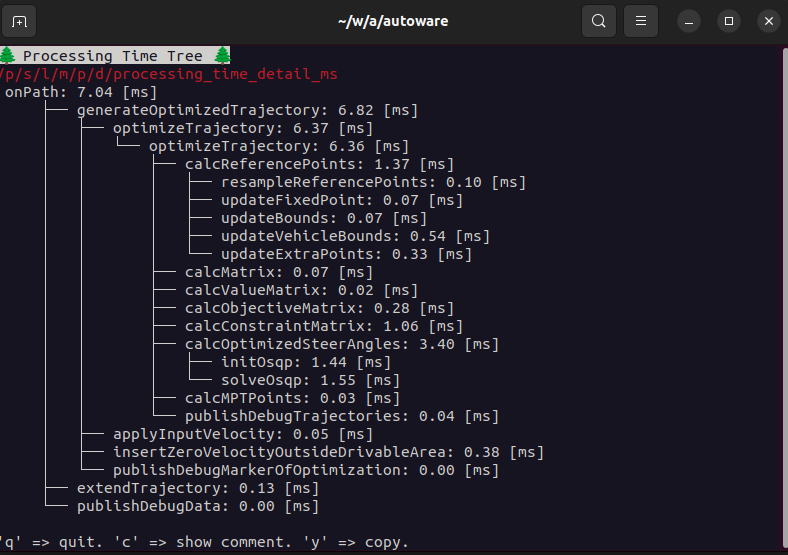Select the calcObjectiveMatrix: 0.28 row
This screenshot has height=555, width=788.
(319, 308)
